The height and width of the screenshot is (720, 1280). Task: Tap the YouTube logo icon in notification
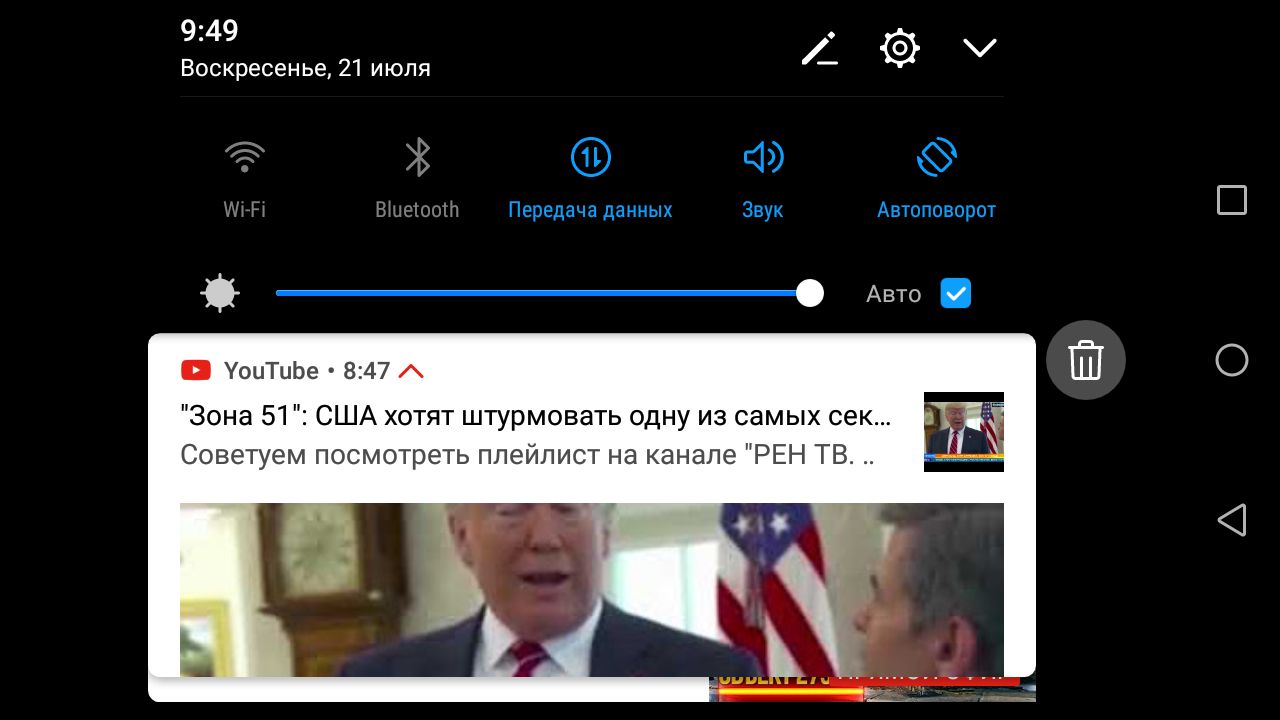pyautogui.click(x=195, y=371)
